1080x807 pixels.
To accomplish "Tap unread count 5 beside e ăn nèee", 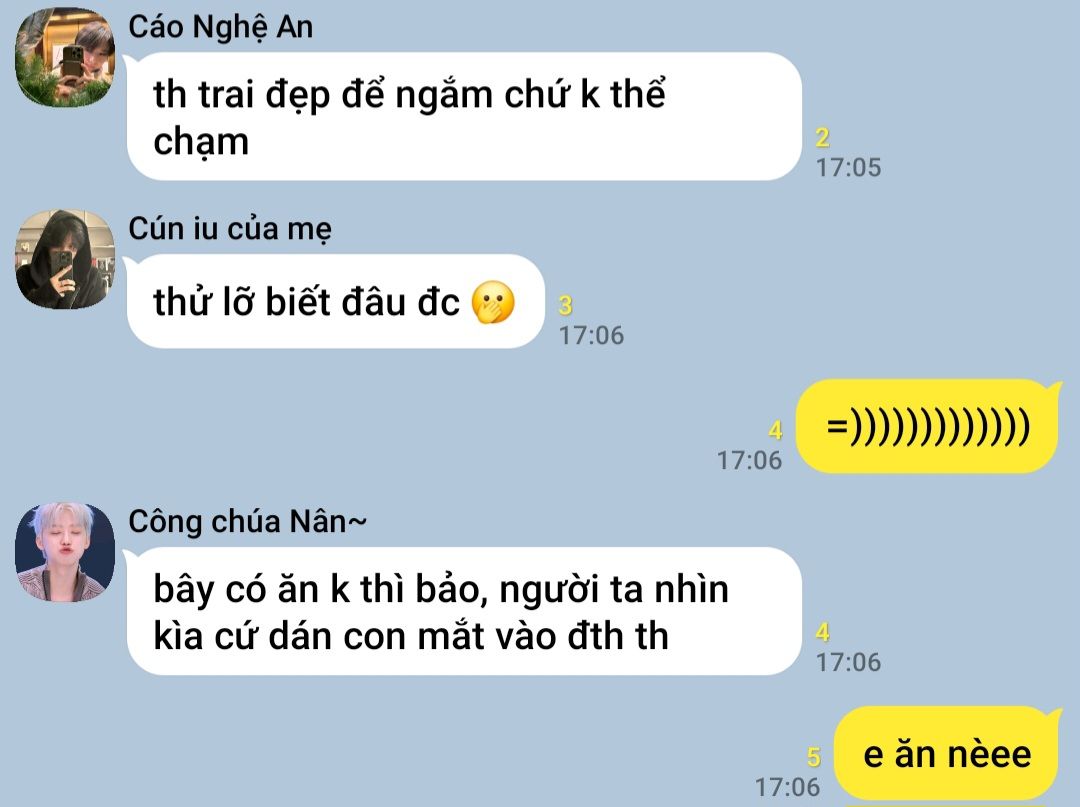I will point(813,757).
